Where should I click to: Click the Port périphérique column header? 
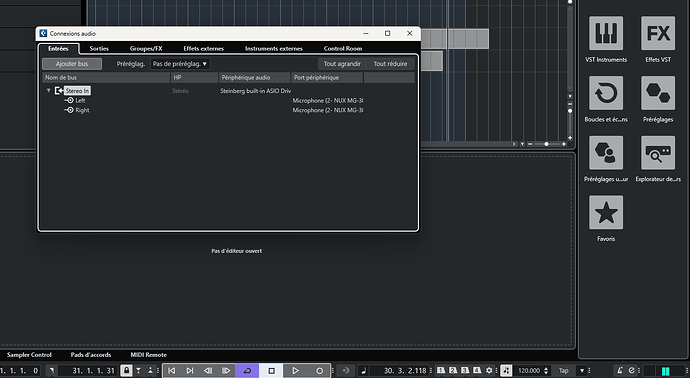(x=327, y=77)
